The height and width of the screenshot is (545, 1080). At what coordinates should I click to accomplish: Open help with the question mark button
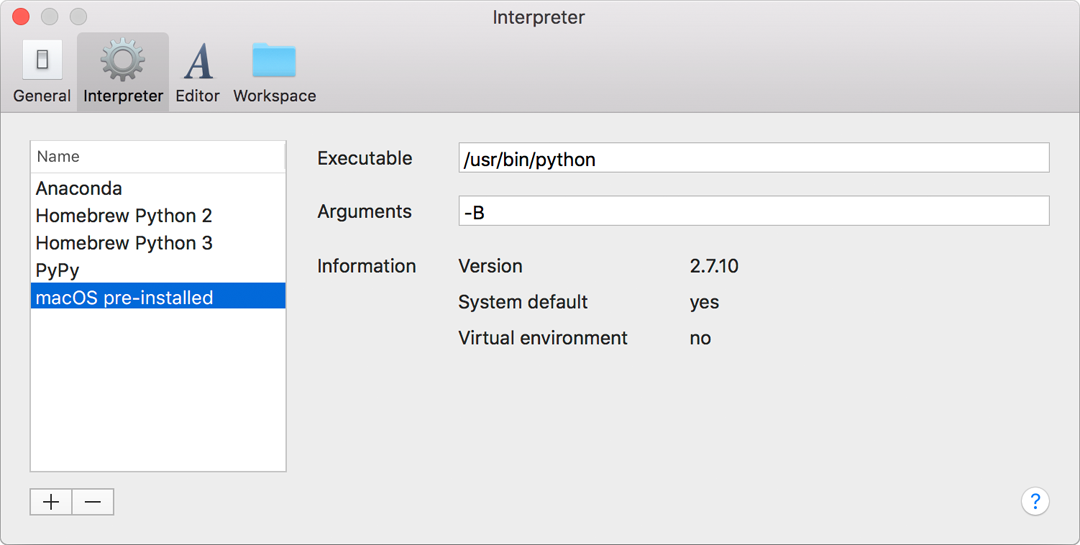(x=1035, y=501)
